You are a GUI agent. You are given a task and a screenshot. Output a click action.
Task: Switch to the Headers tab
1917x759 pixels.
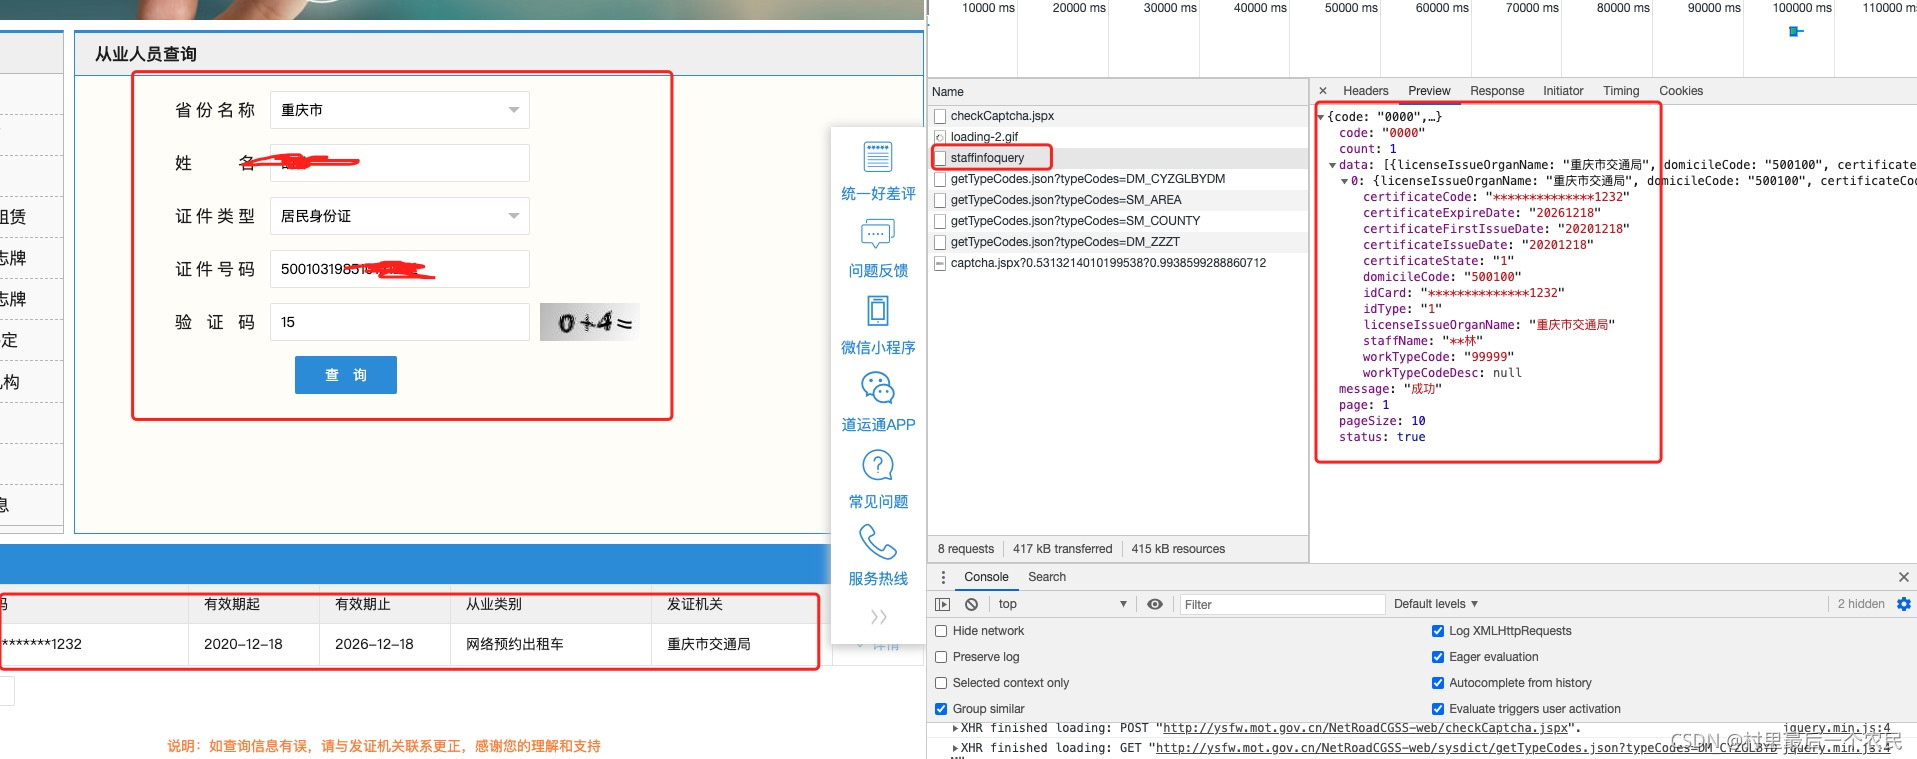[x=1366, y=91]
